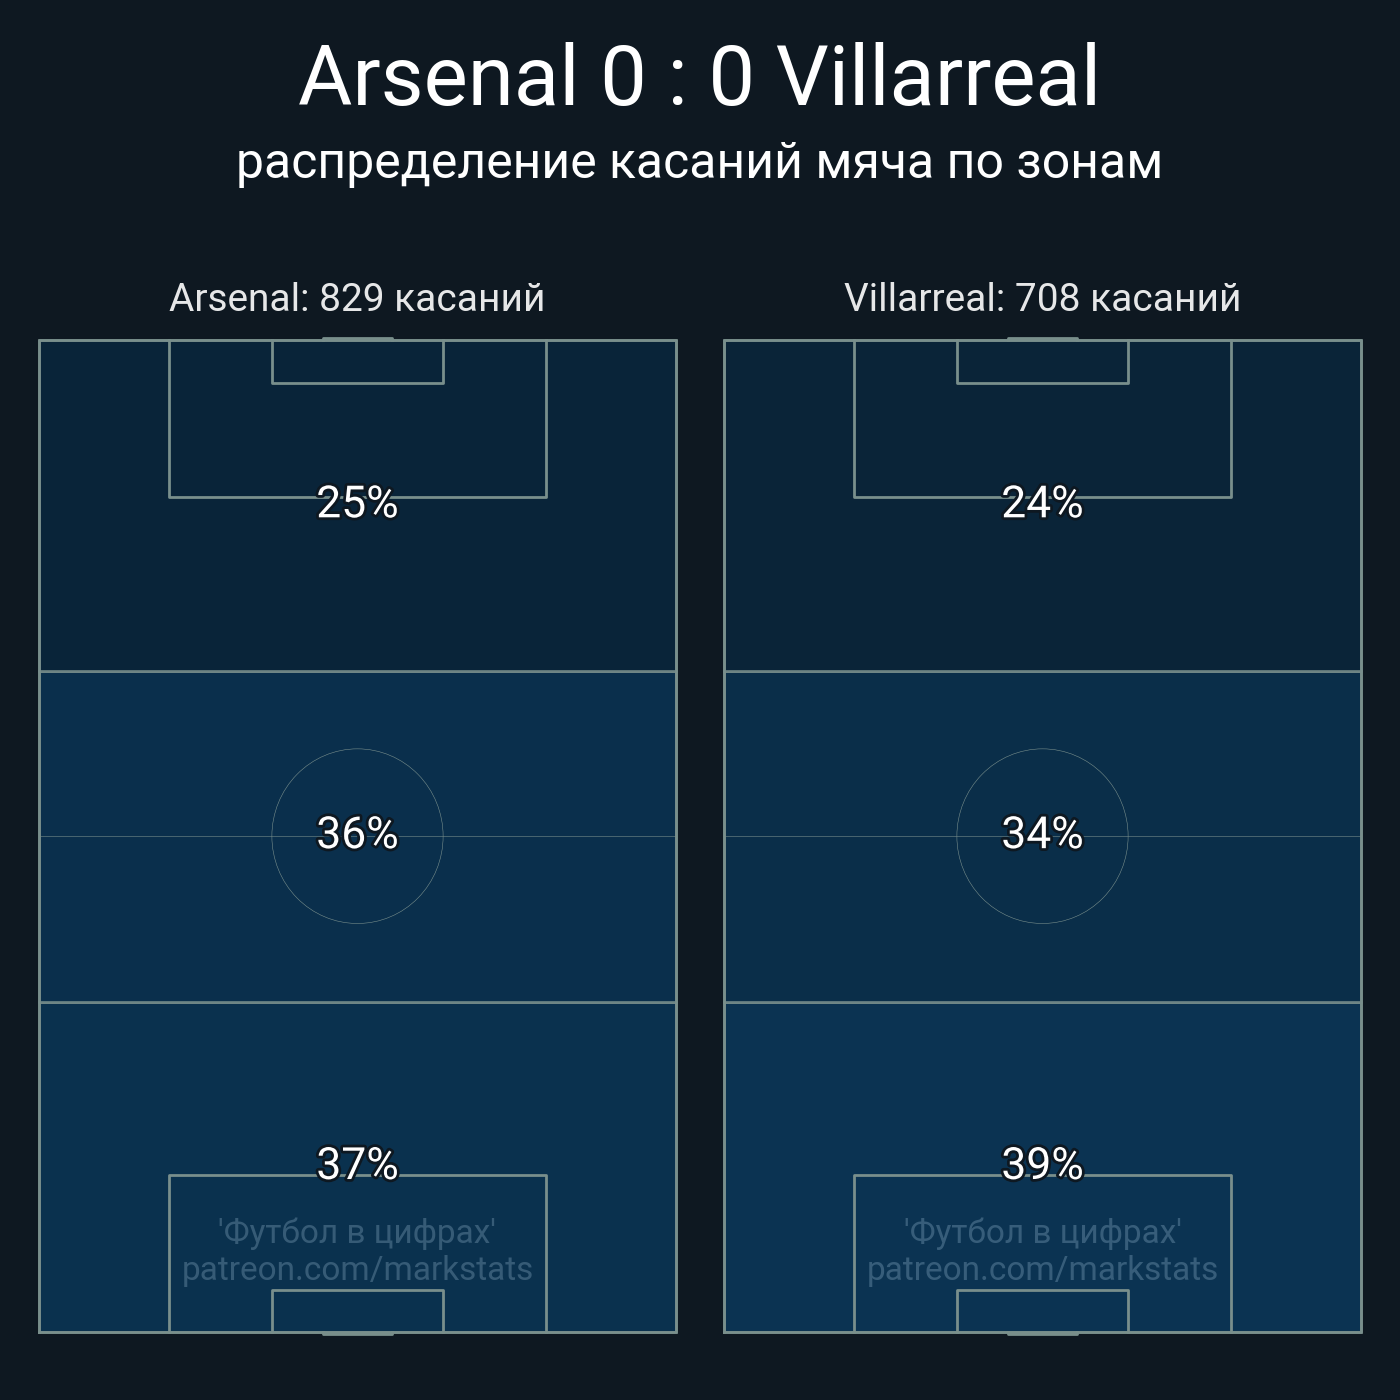Click Arsenal's 36% middle third label
This screenshot has height=1400, width=1400.
357,834
